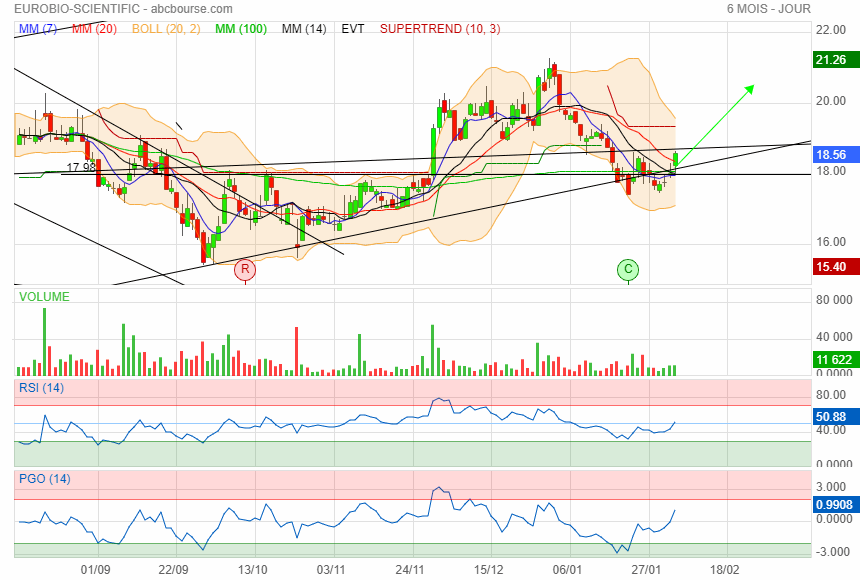Click the 01/09 date axis label
This screenshot has width=860, height=580.
95,570
